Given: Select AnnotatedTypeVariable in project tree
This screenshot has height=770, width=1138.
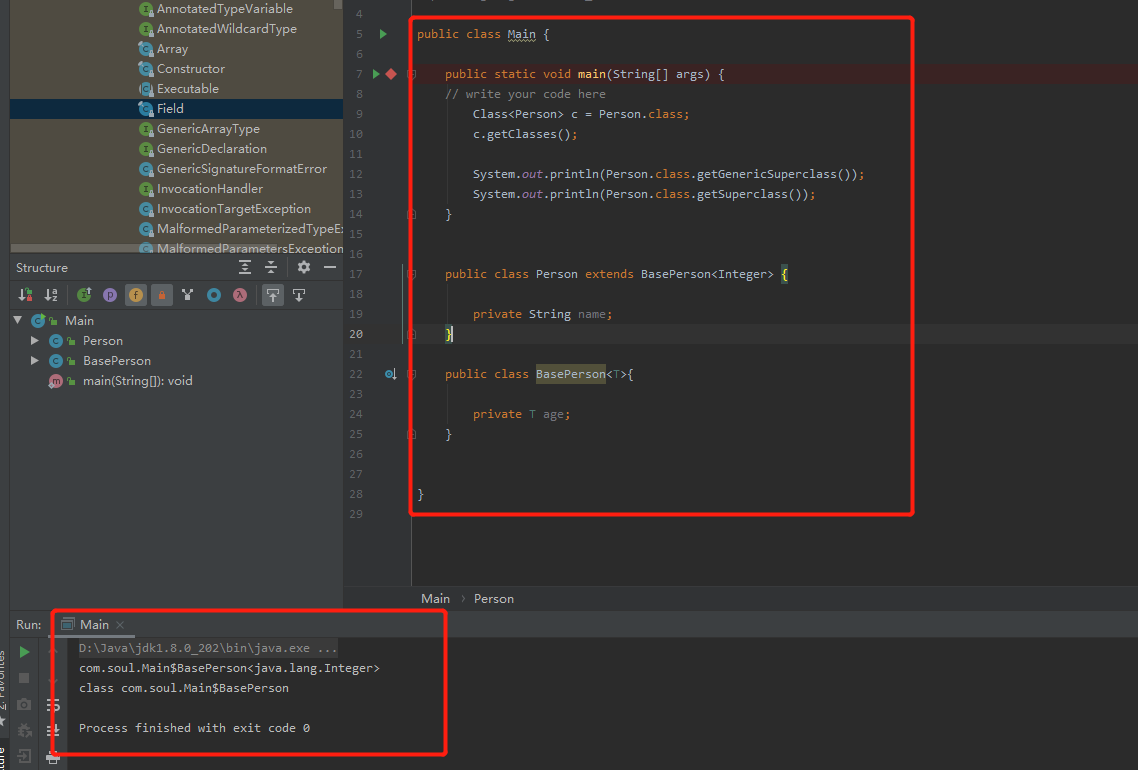Looking at the screenshot, I should click(224, 9).
